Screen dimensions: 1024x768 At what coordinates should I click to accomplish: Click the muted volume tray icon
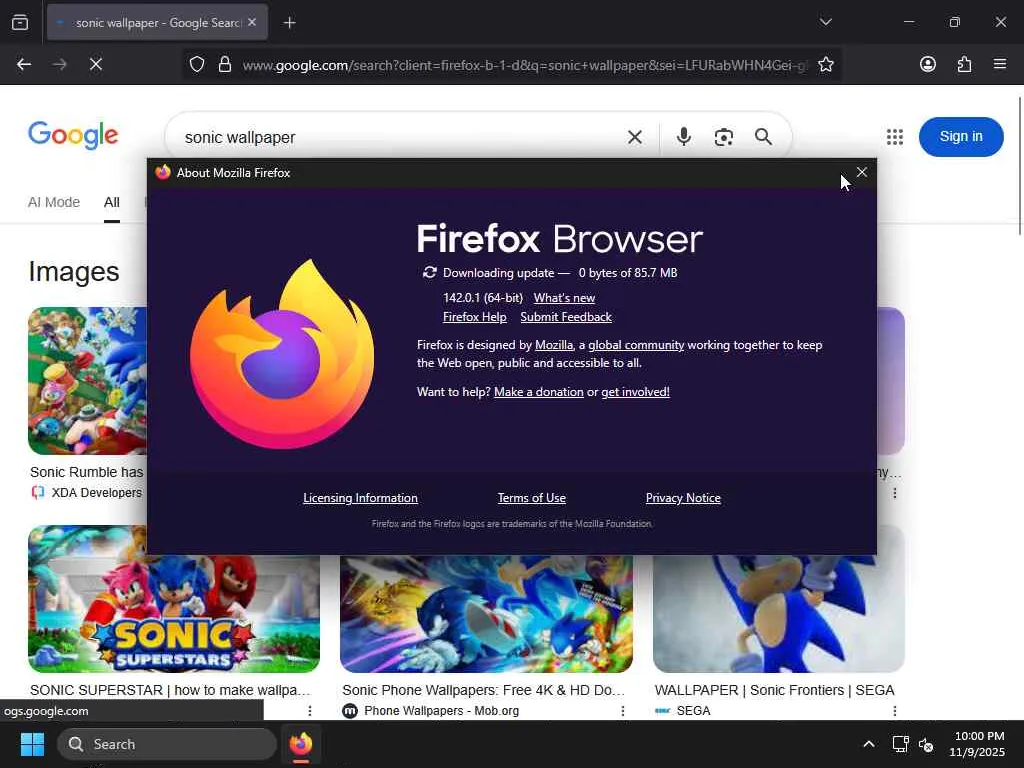926,744
